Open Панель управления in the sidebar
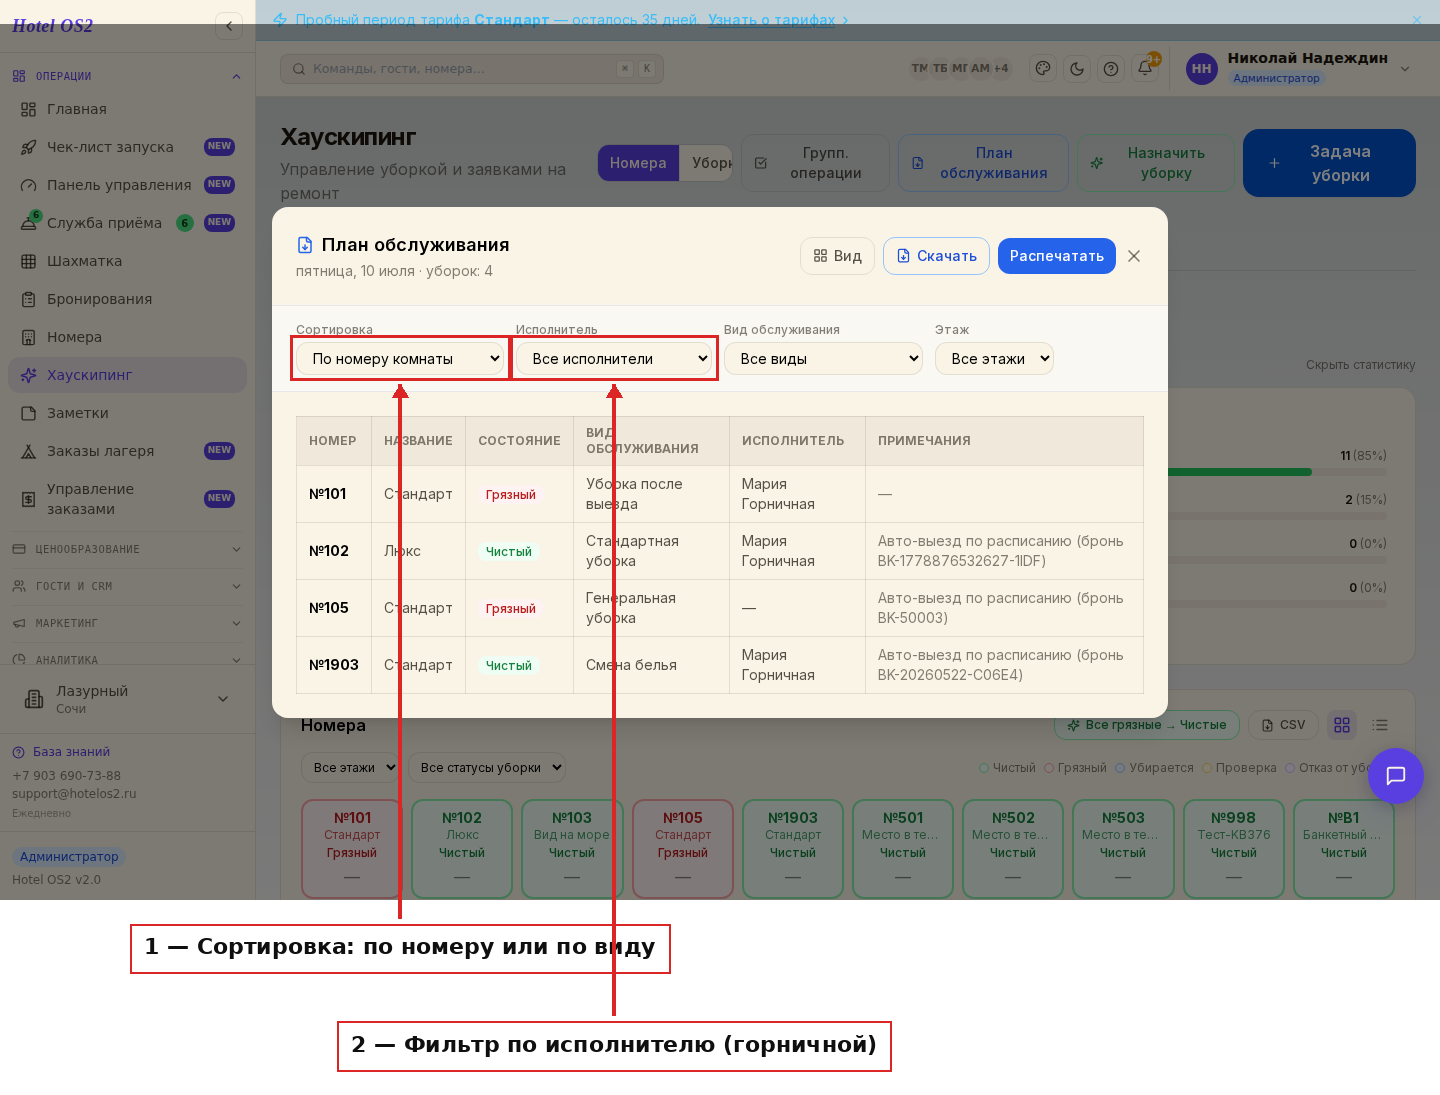Screen dimensions: 1440x1095 click(127, 185)
